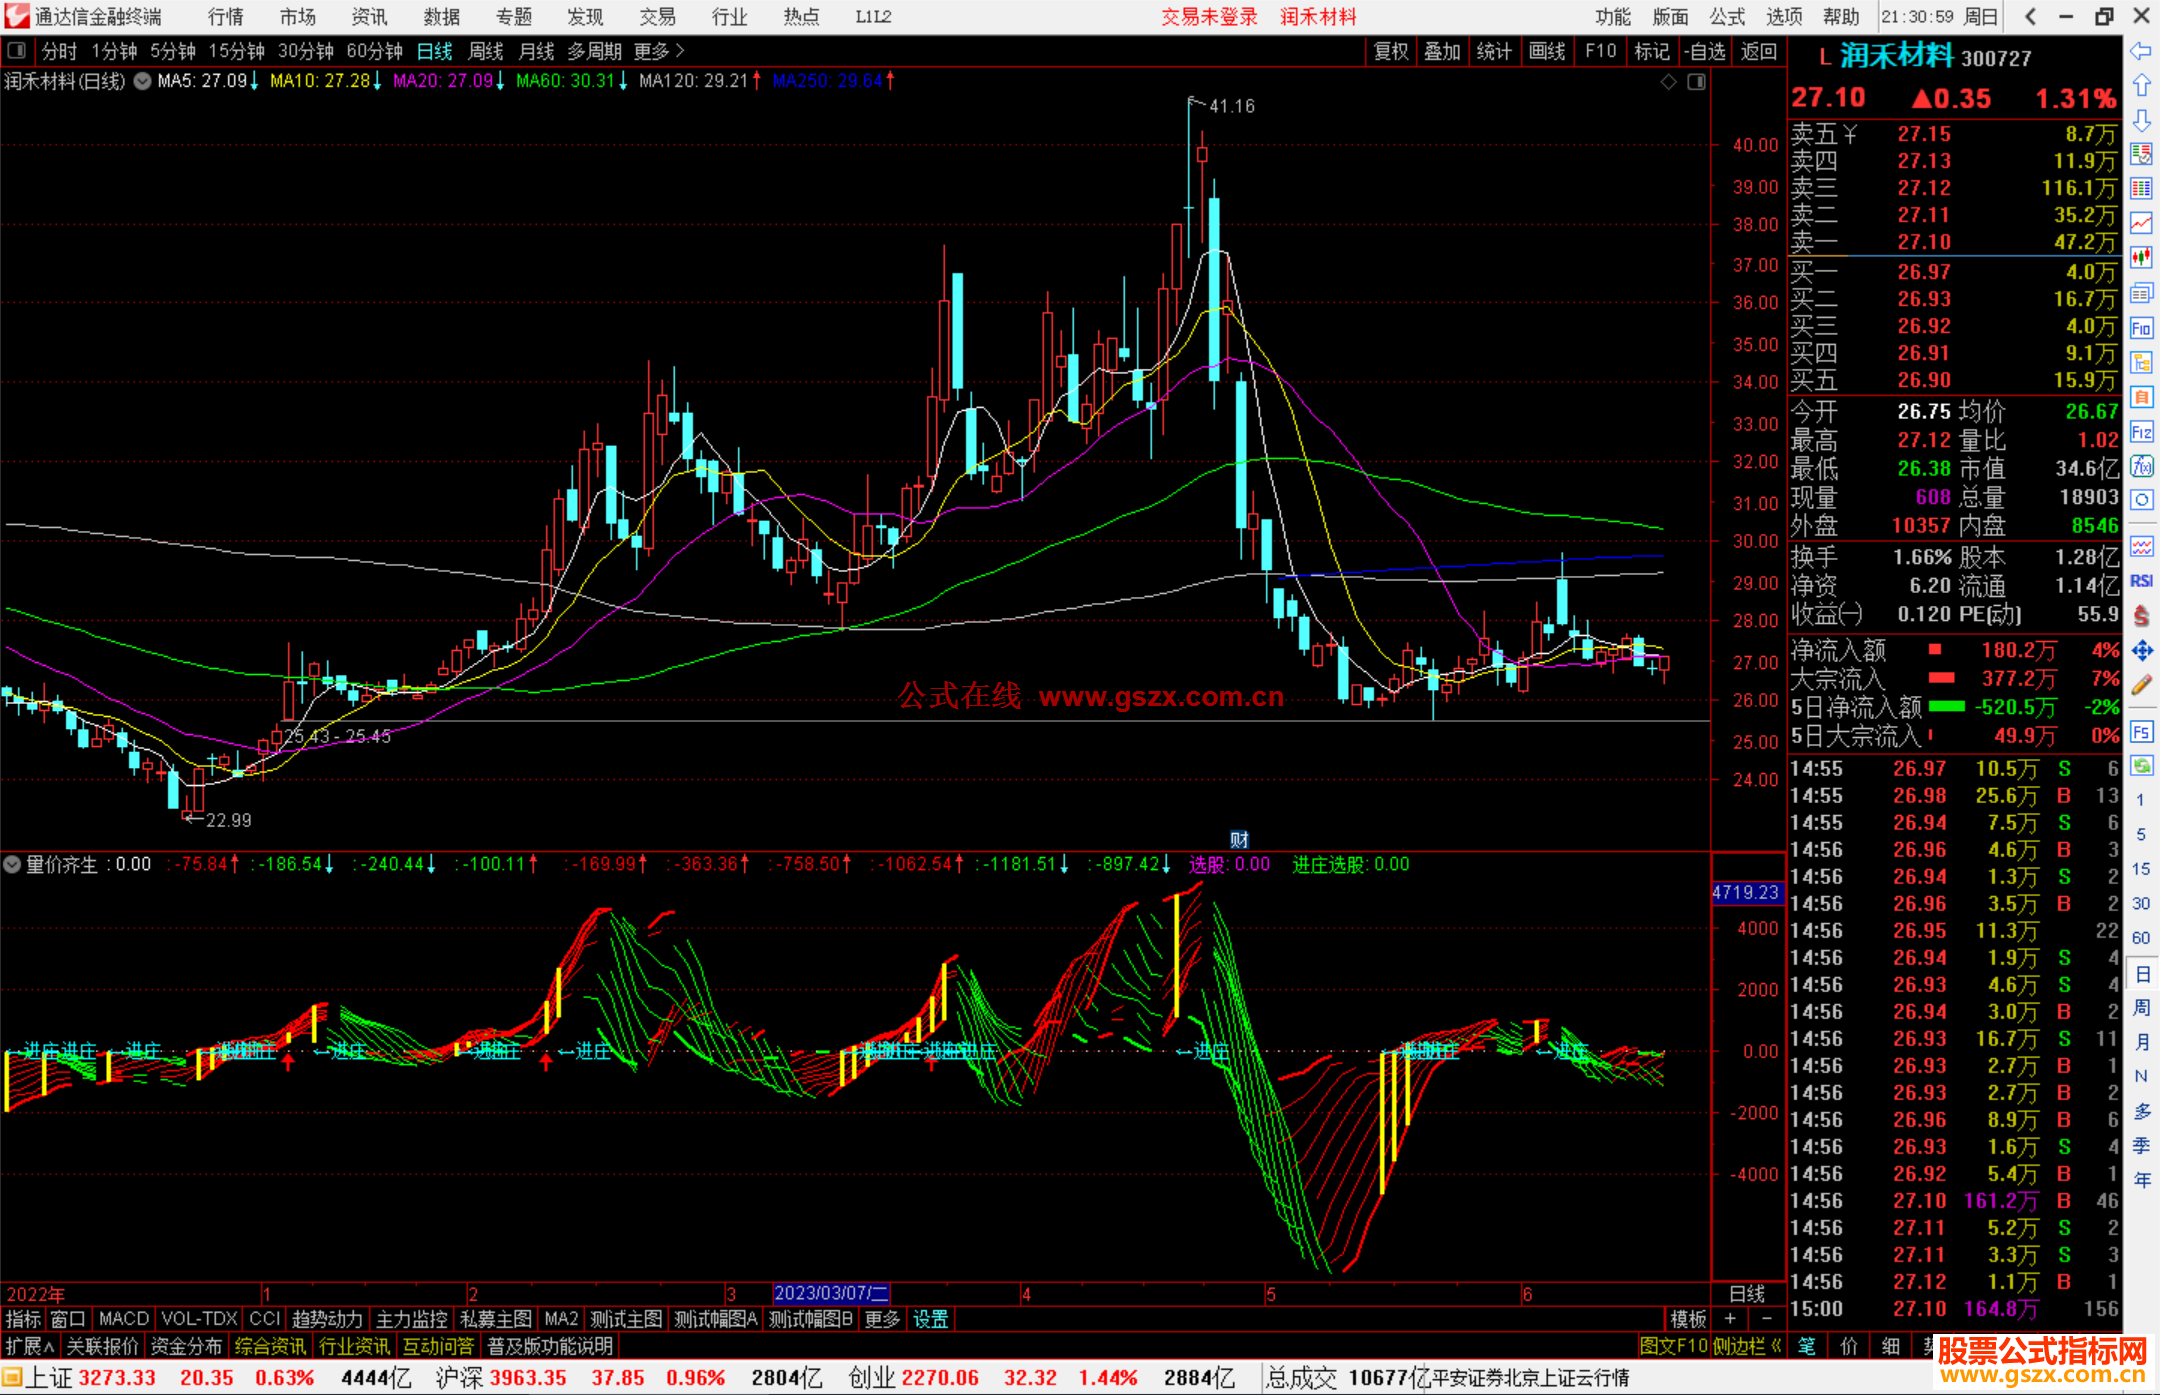Switch to the 30分钟 period
The height and width of the screenshot is (1395, 2160).
306,51
